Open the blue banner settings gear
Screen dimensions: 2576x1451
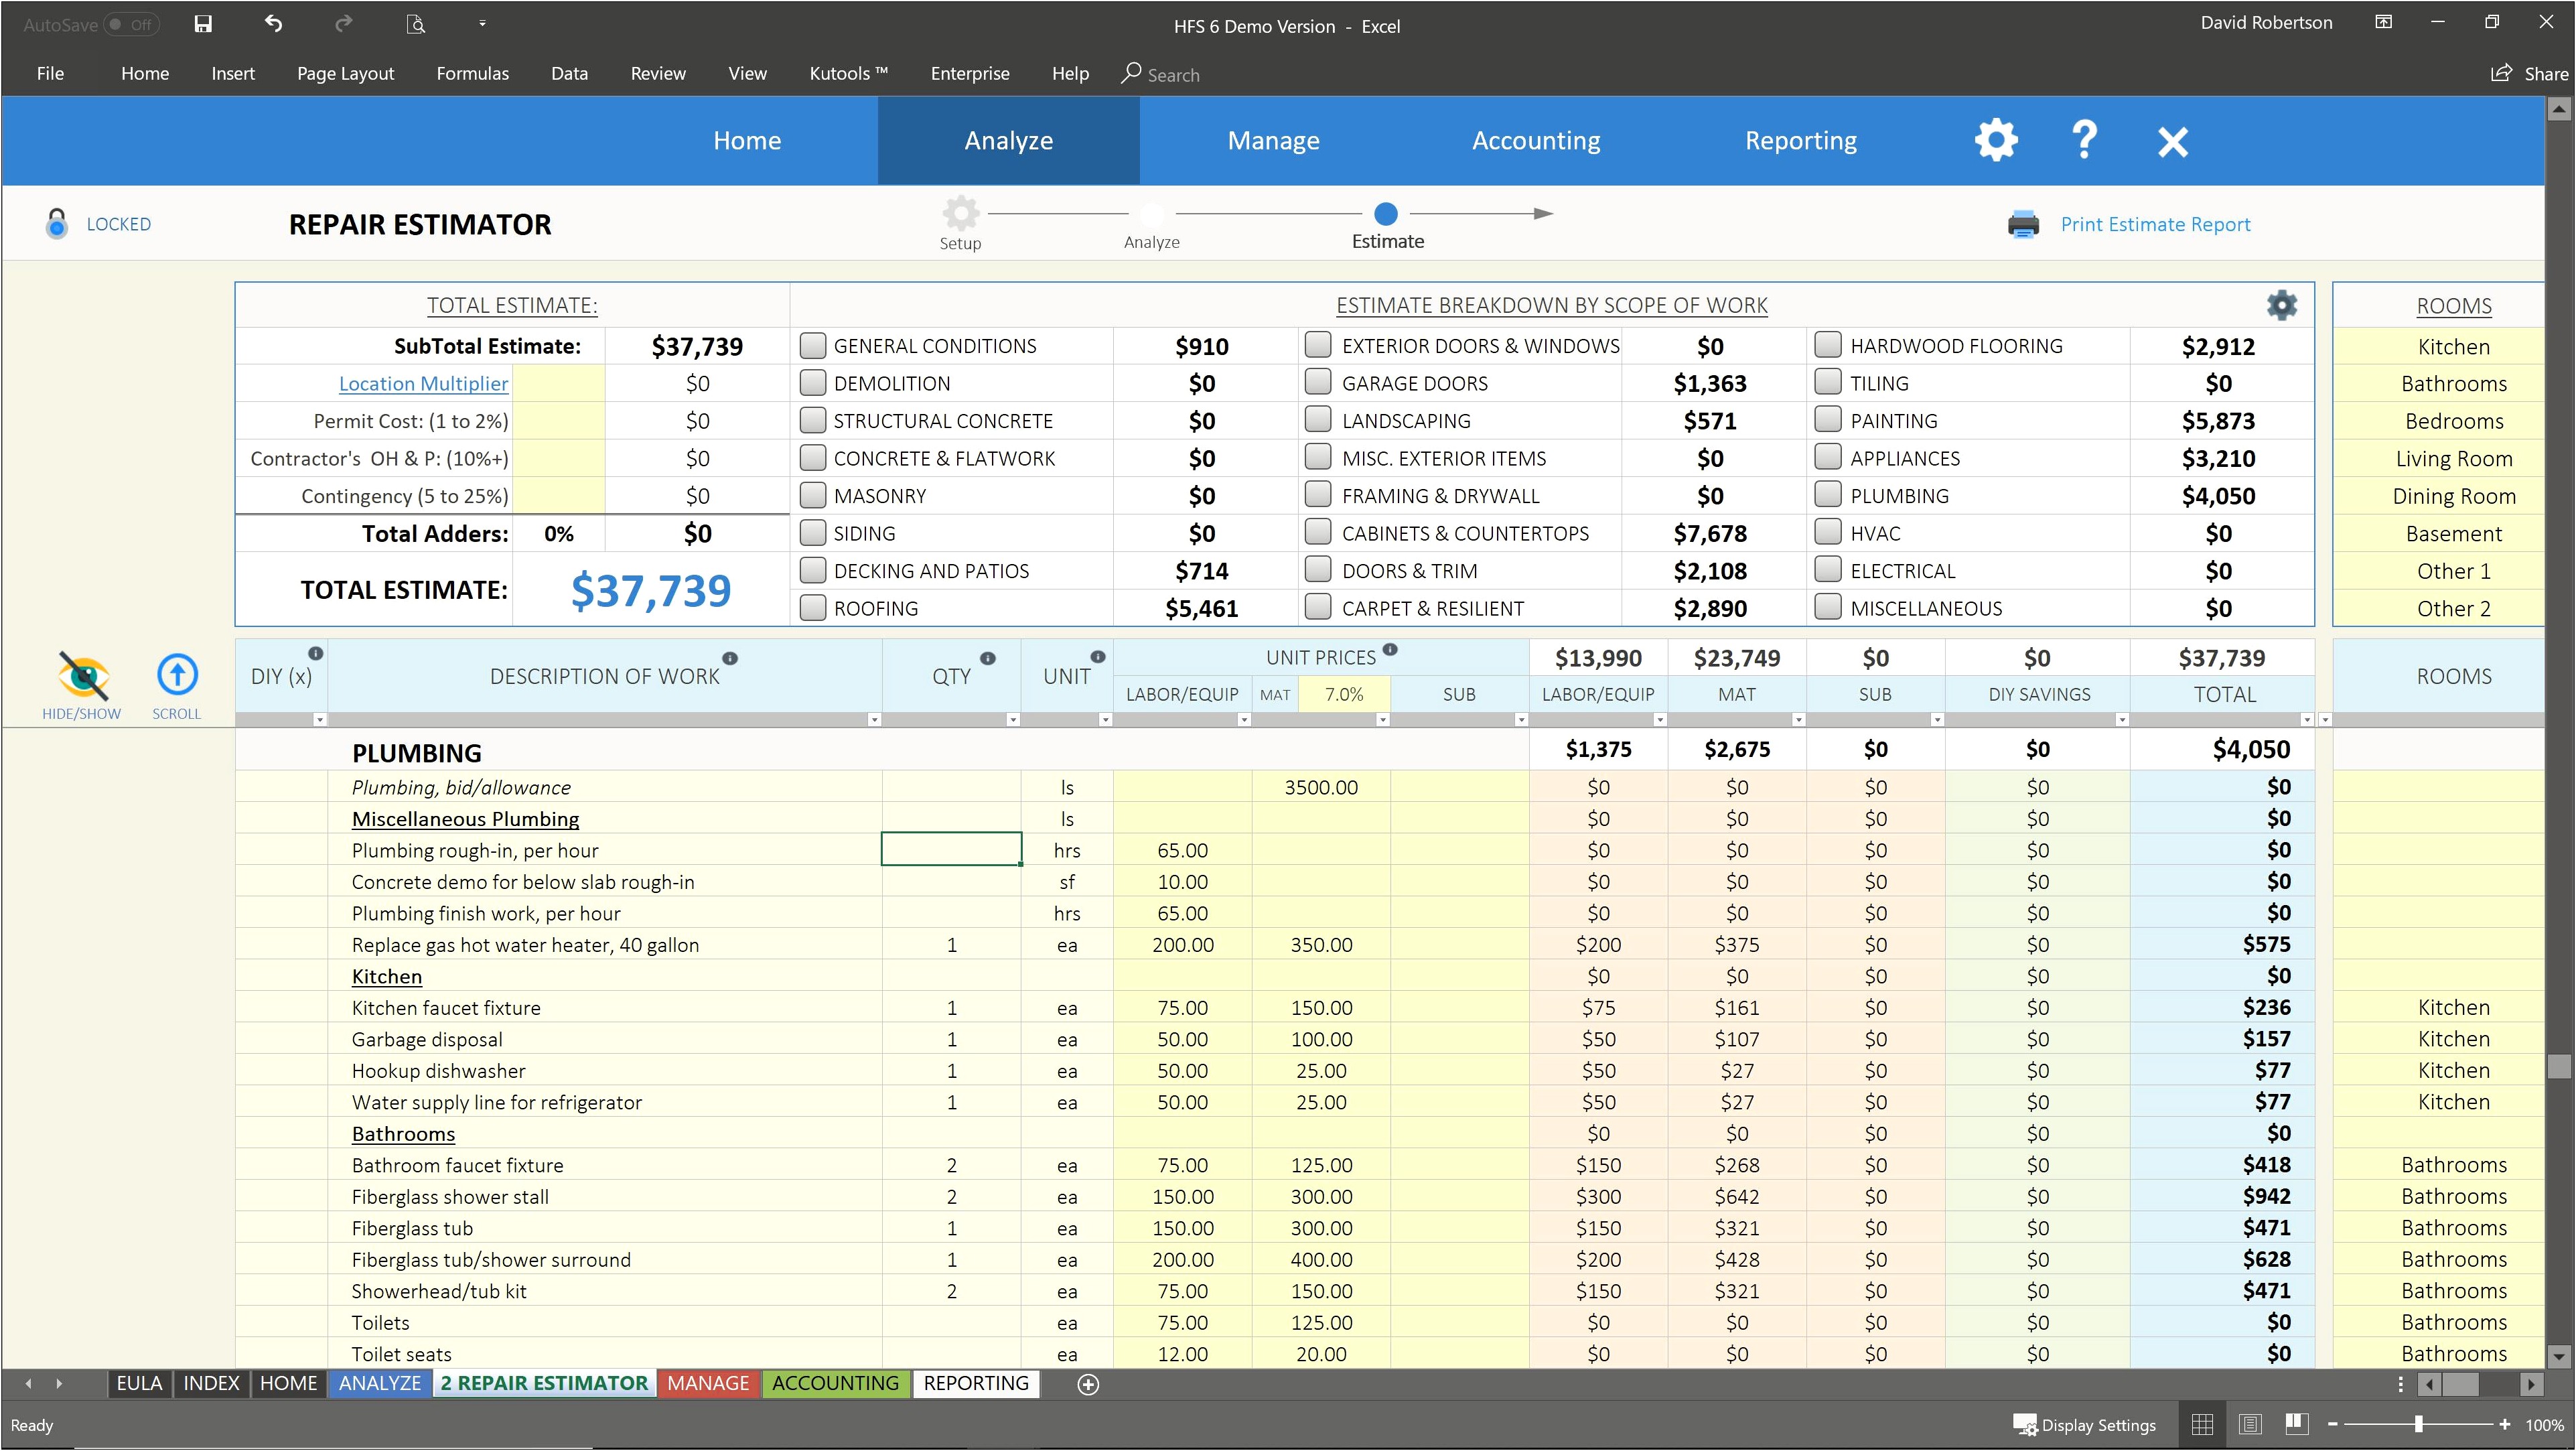pyautogui.click(x=1996, y=140)
